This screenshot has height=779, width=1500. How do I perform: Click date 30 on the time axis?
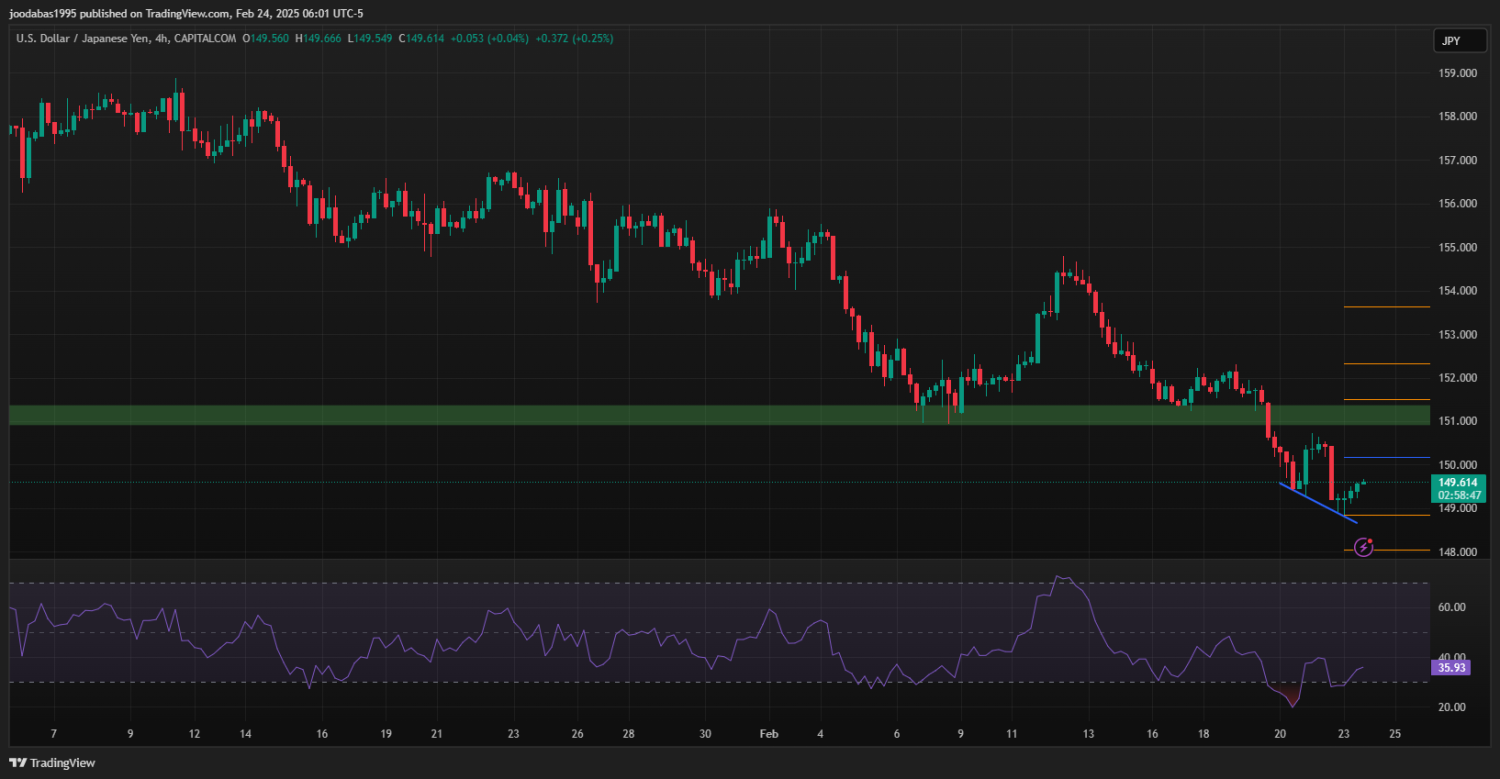tap(704, 734)
